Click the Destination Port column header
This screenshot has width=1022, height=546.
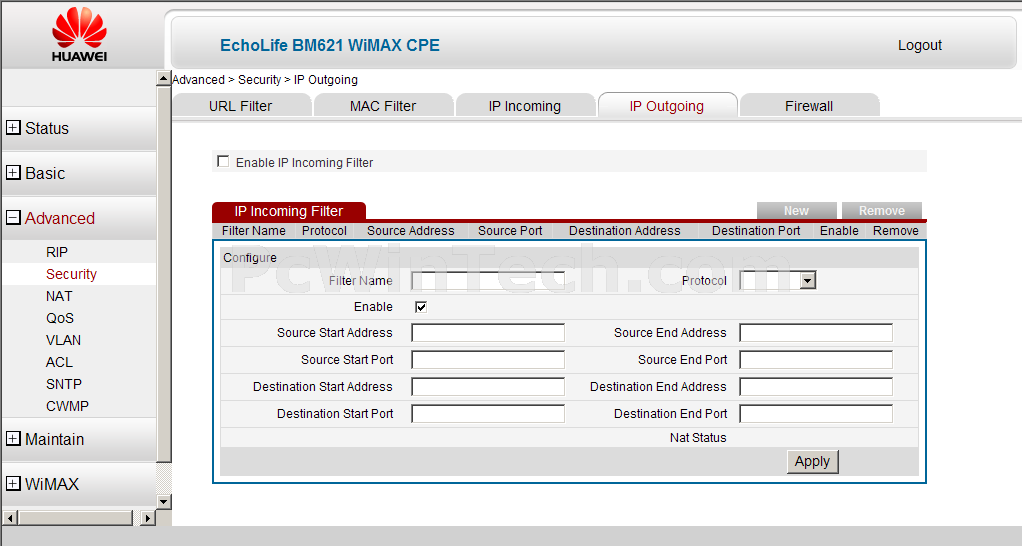[756, 231]
